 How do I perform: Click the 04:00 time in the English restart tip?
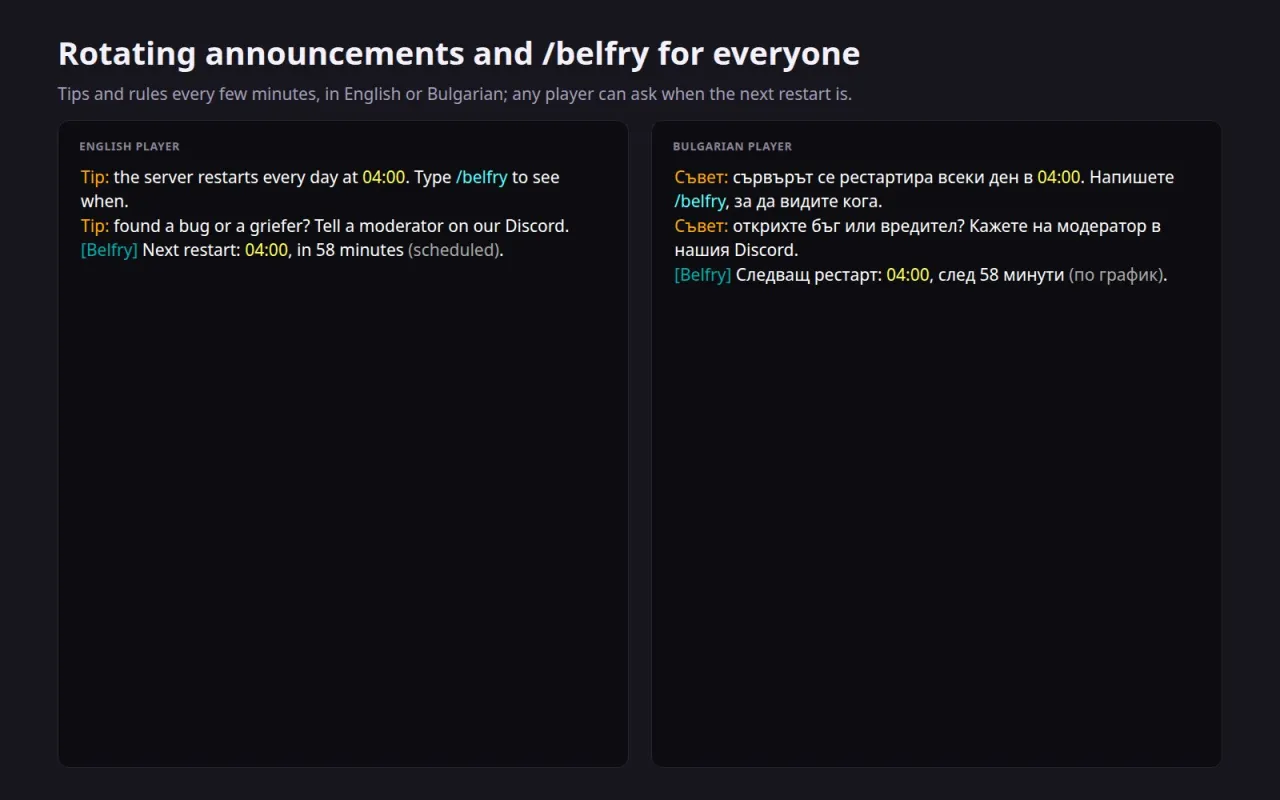384,177
